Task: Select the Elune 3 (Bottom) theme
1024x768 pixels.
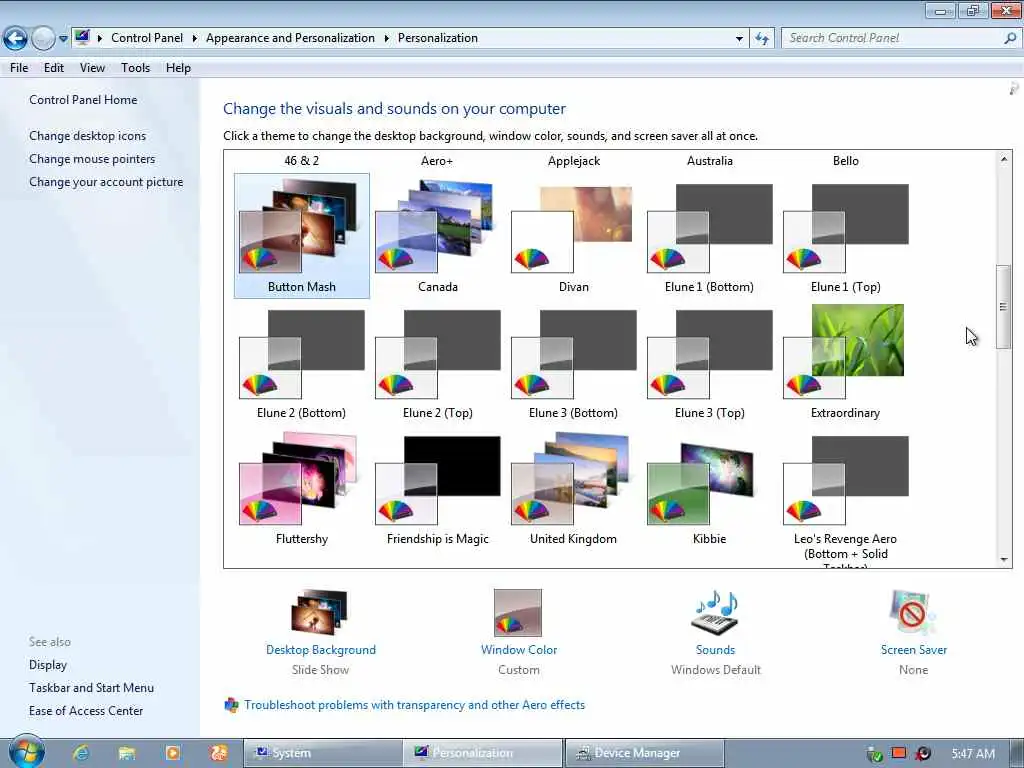Action: click(573, 362)
